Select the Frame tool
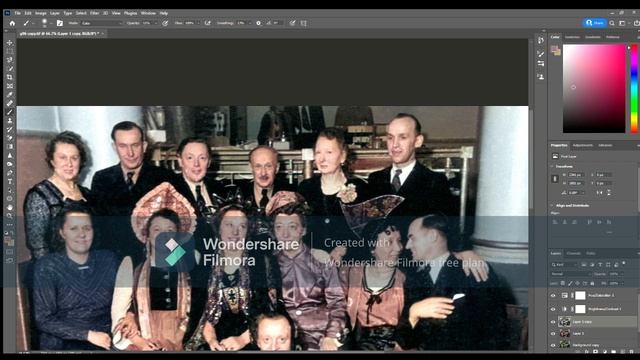The image size is (640, 360). pos(9,86)
